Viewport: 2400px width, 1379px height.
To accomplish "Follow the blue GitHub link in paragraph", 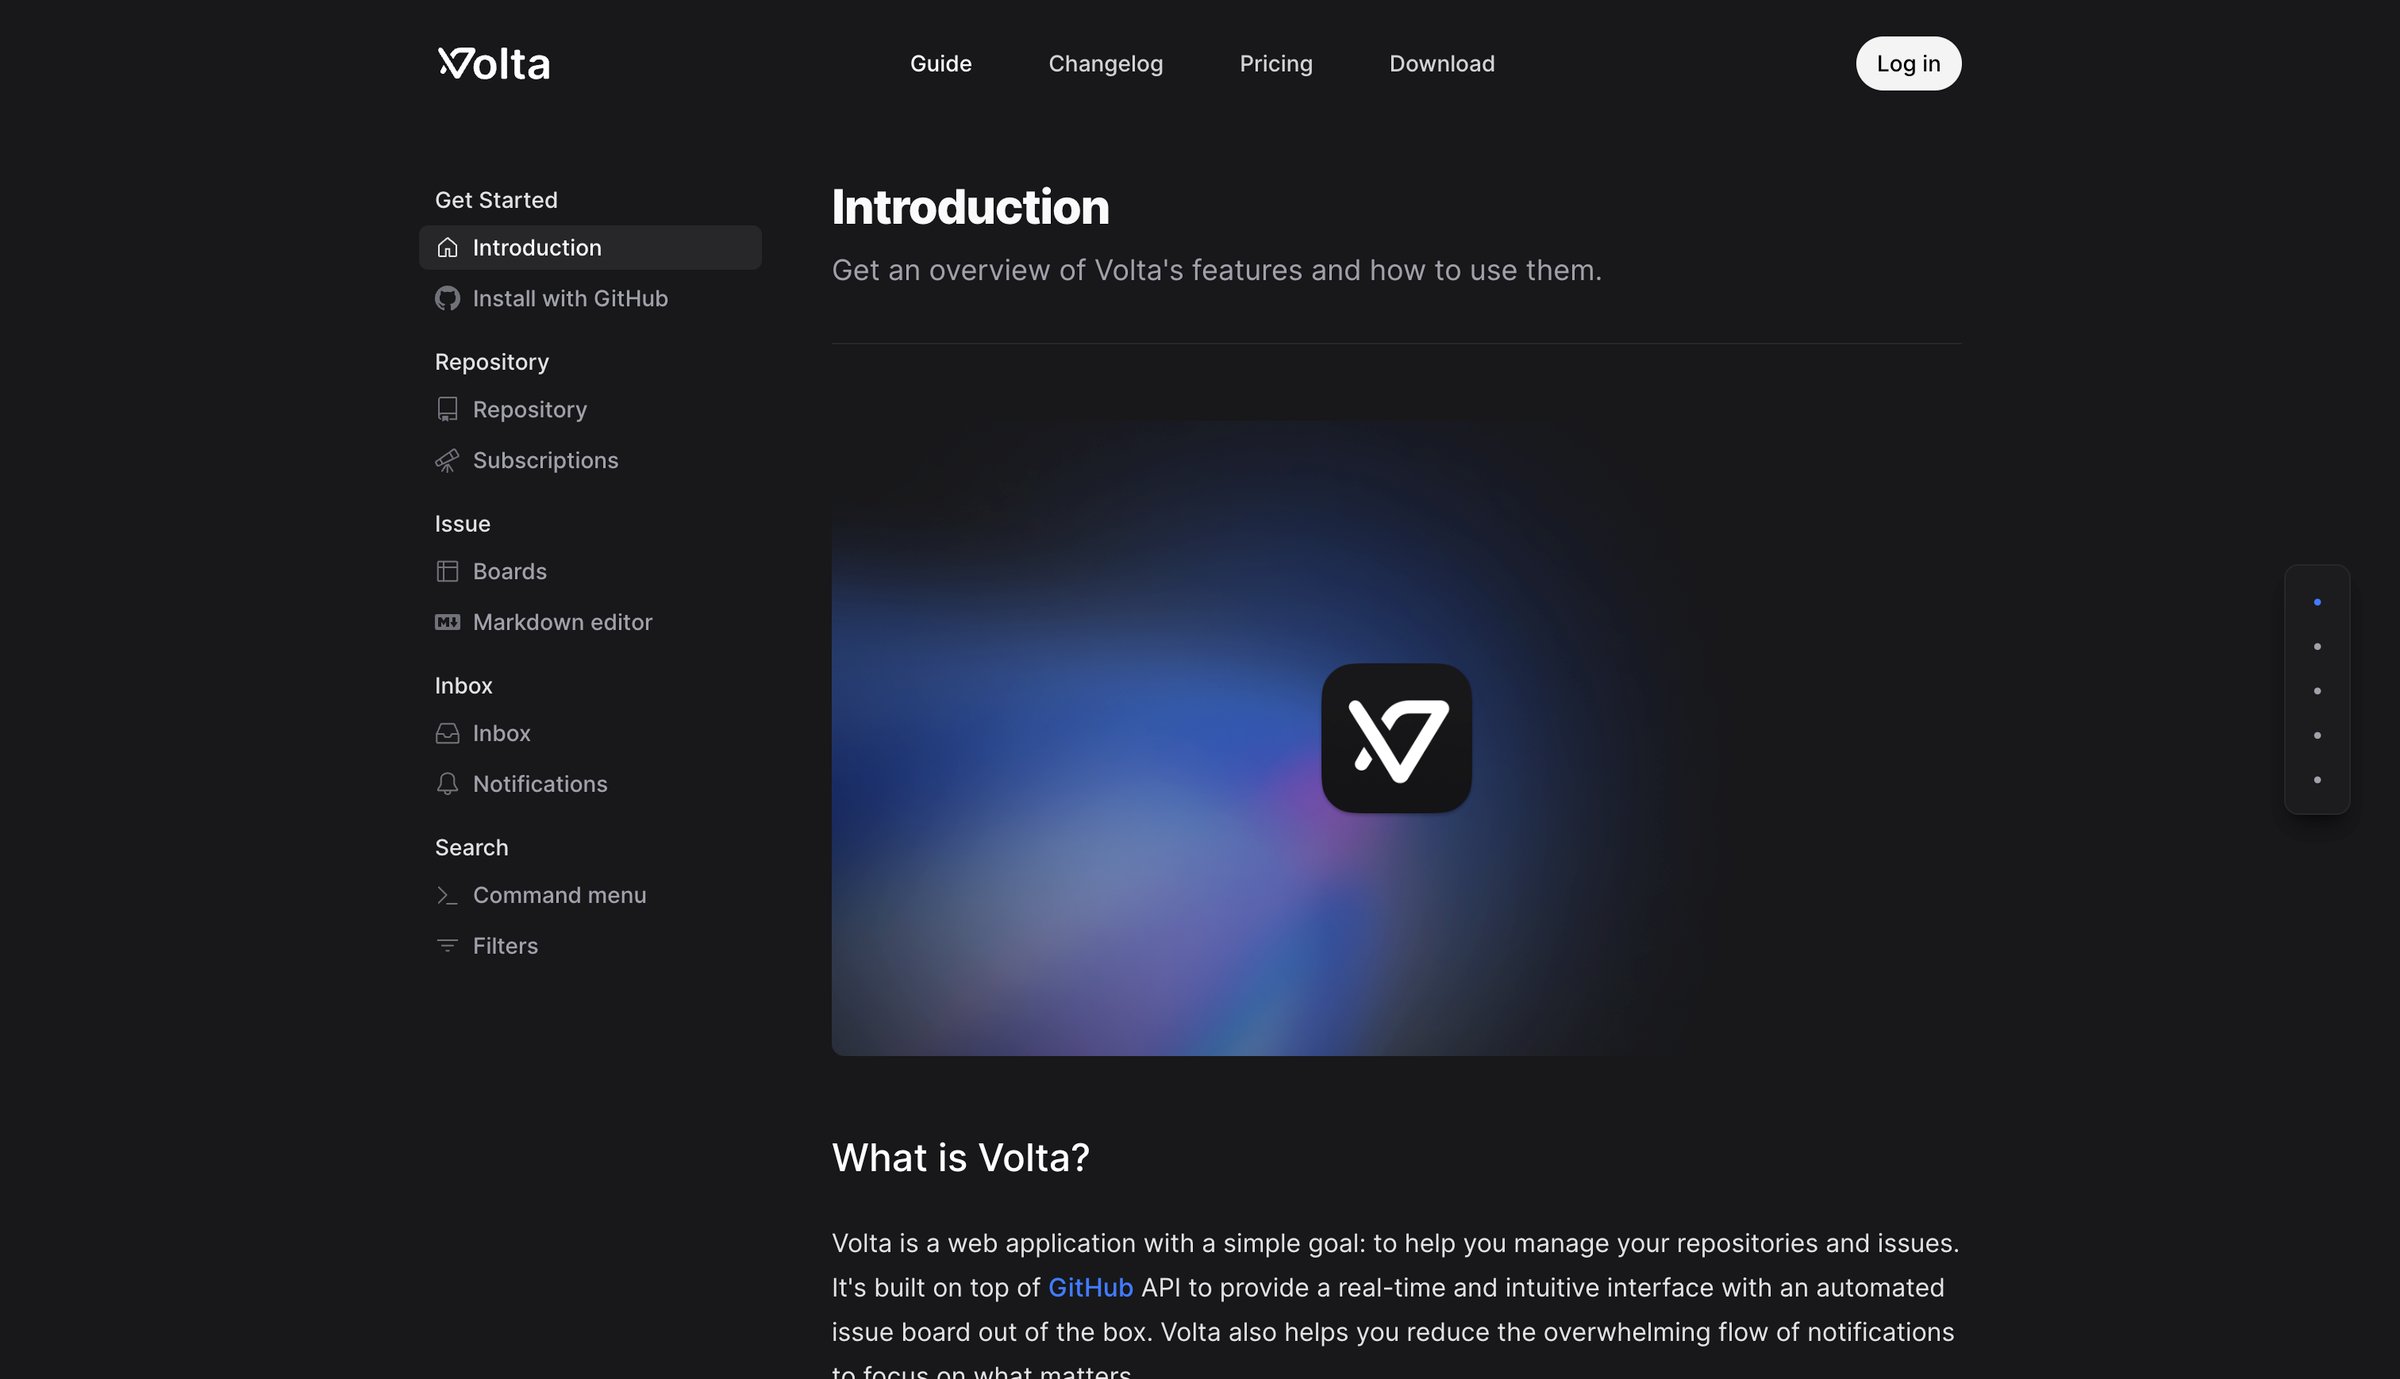I will click(x=1089, y=1287).
